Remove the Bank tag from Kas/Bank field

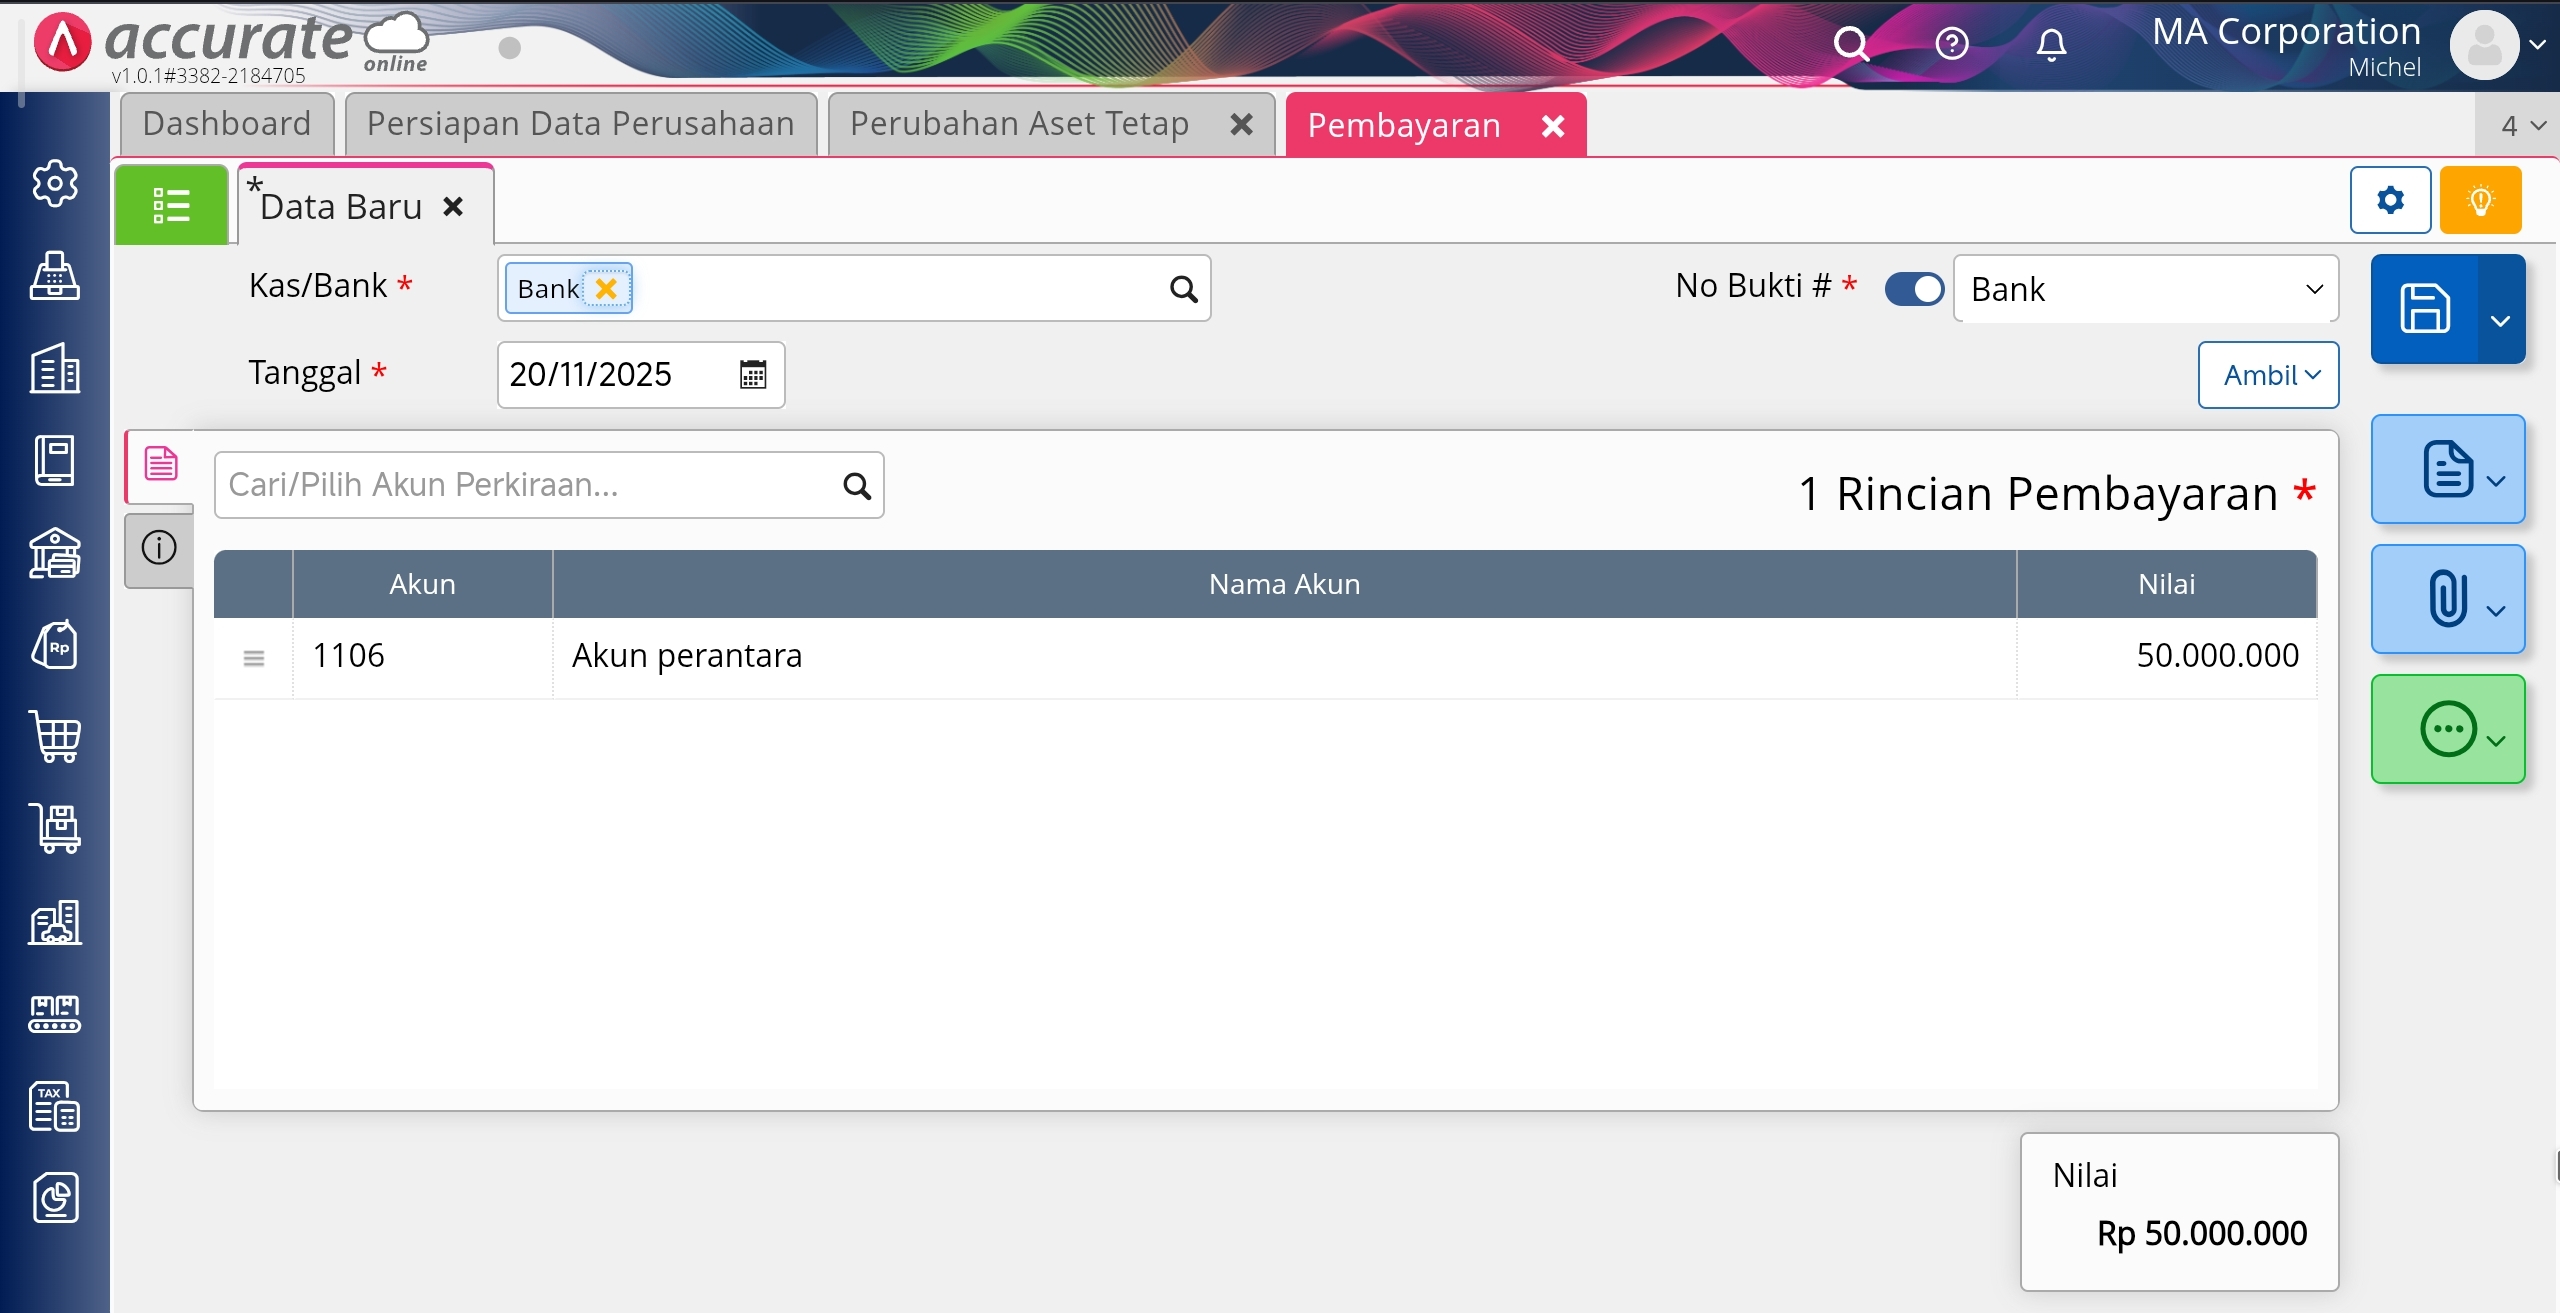click(x=606, y=288)
